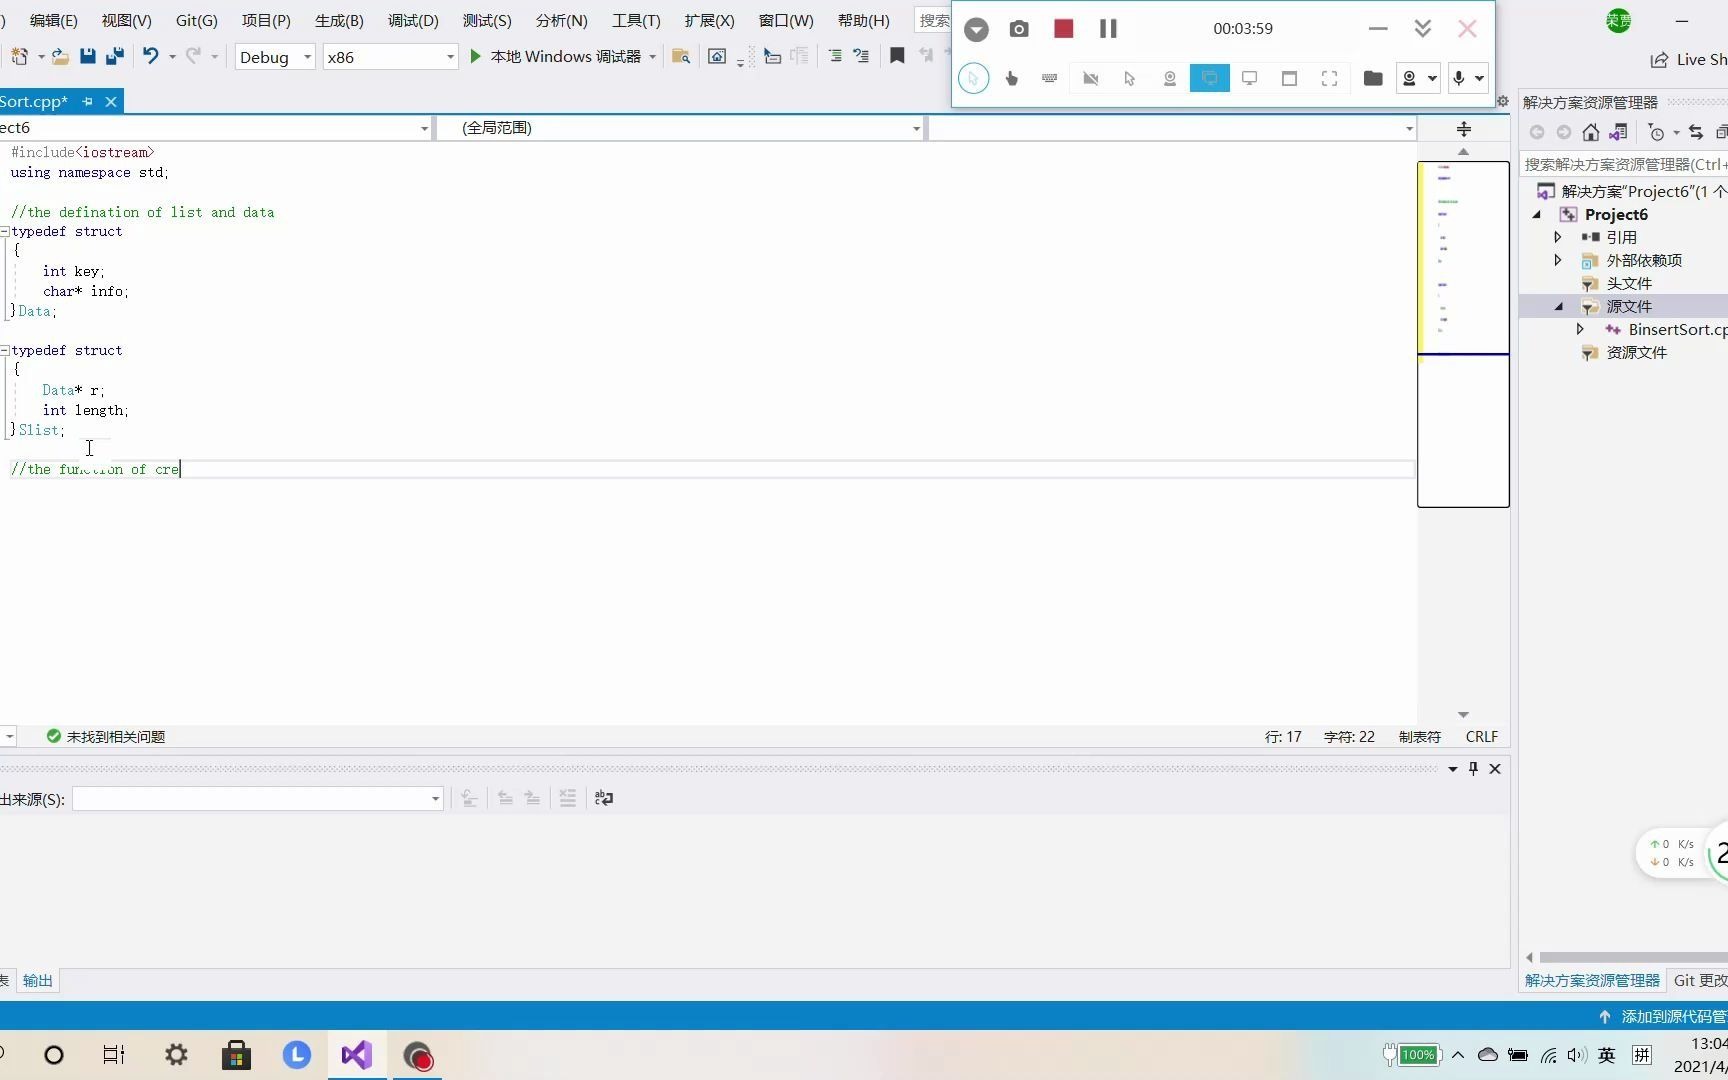
Task: Toggle keystroke display keyboard icon
Action: (x=1050, y=78)
